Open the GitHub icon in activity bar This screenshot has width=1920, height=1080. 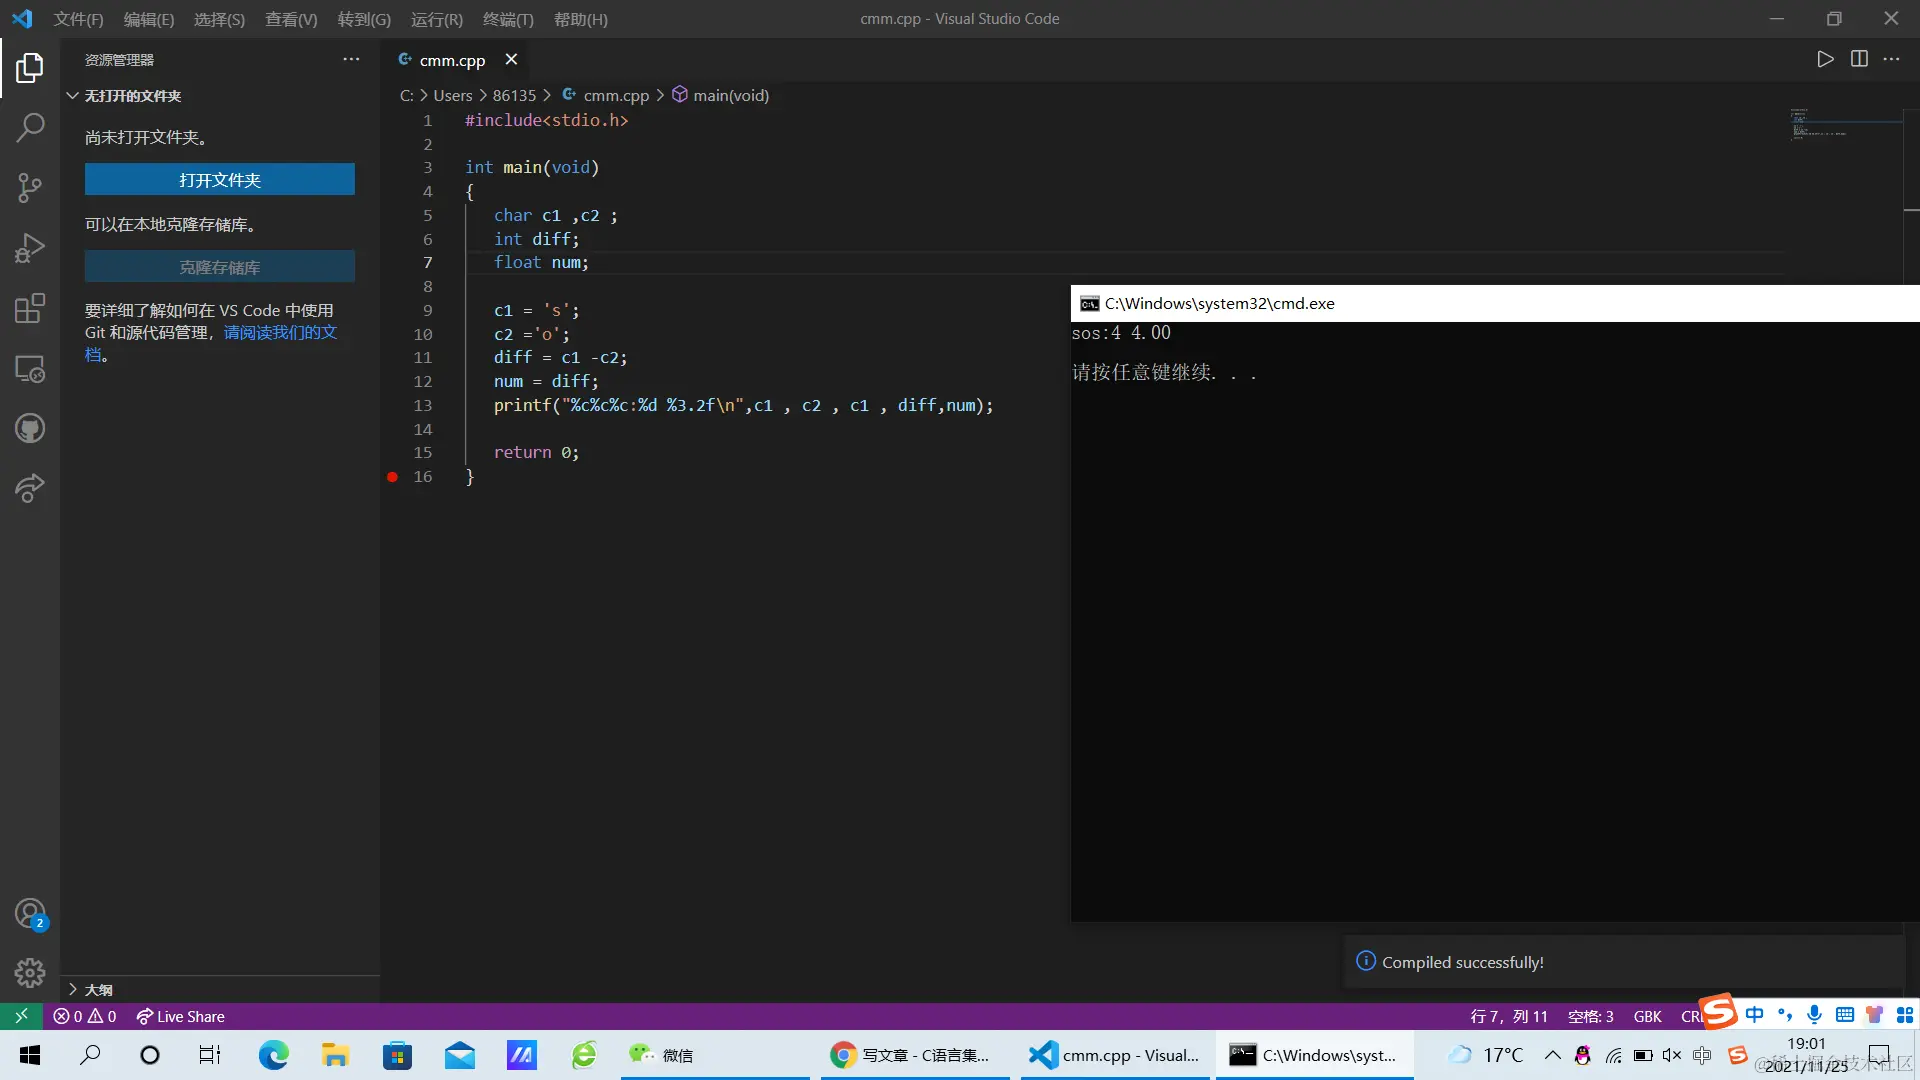pyautogui.click(x=30, y=429)
